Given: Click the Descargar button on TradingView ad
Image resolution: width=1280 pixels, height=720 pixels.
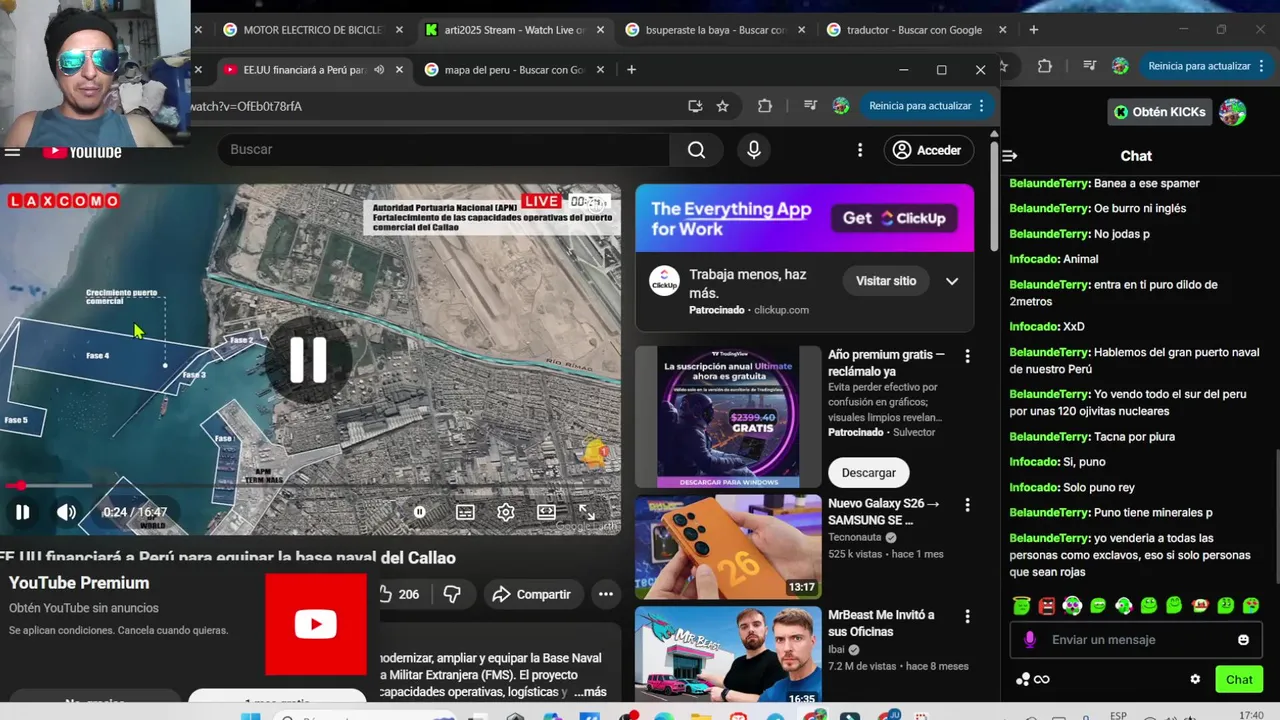Looking at the screenshot, I should coord(868,472).
